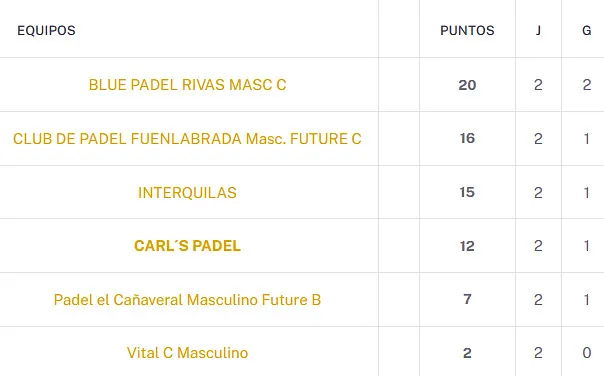This screenshot has width=604, height=376.
Task: Click the J column header
Action: pos(539,30)
